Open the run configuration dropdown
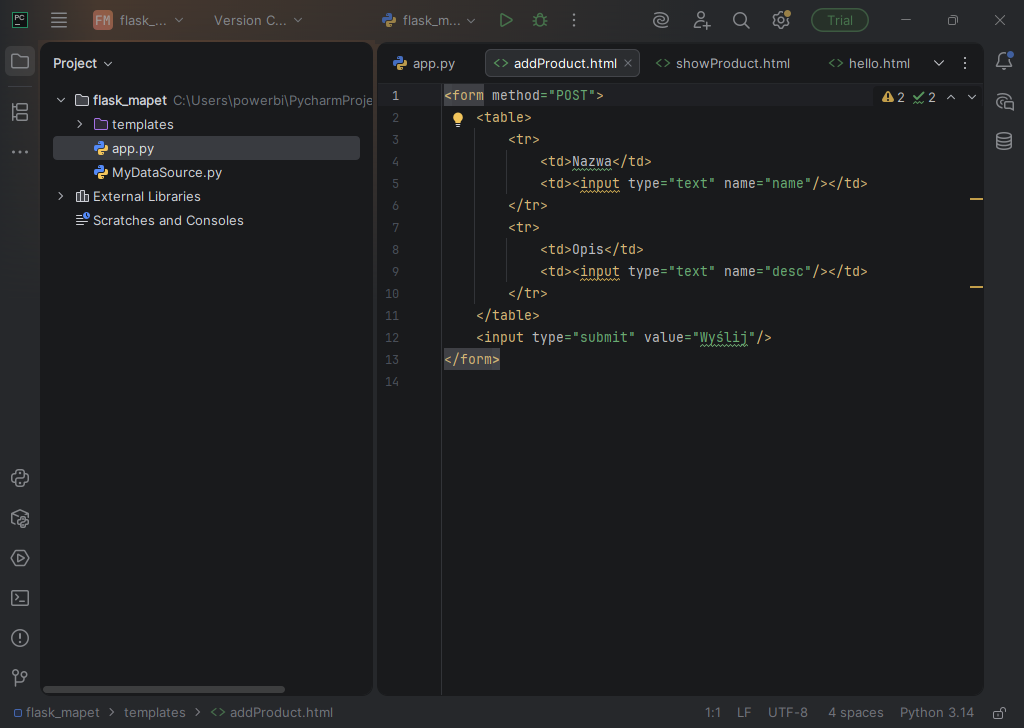The image size is (1024, 728). coord(428,20)
